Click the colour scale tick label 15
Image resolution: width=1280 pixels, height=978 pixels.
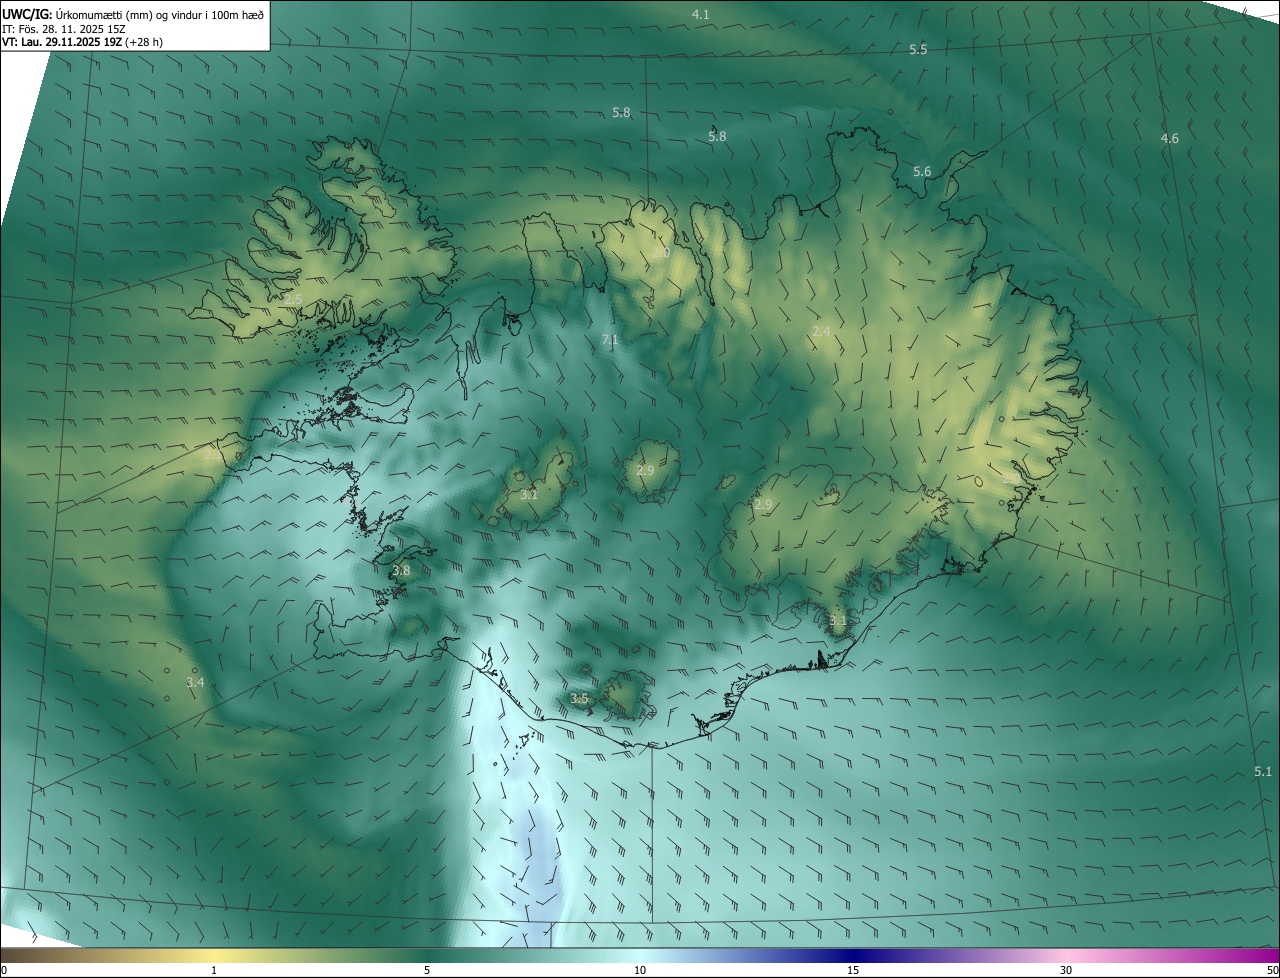point(853,970)
